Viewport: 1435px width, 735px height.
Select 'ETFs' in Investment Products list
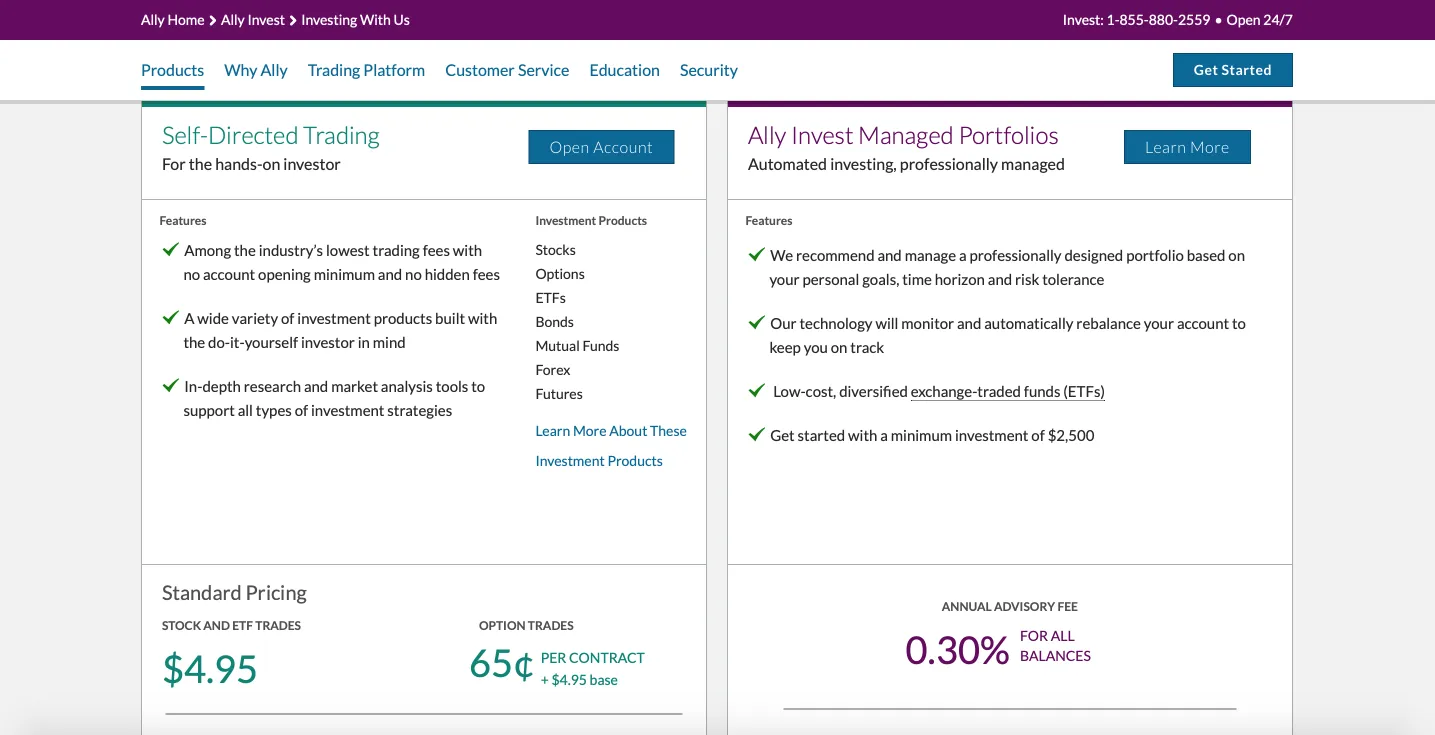pyautogui.click(x=551, y=298)
